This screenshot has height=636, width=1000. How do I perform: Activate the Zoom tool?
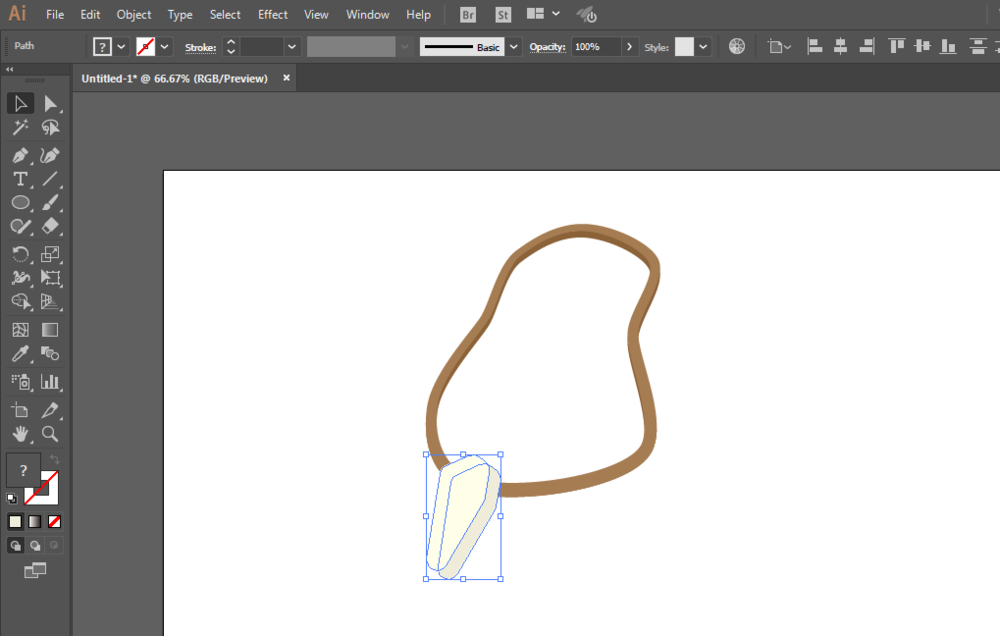click(50, 434)
